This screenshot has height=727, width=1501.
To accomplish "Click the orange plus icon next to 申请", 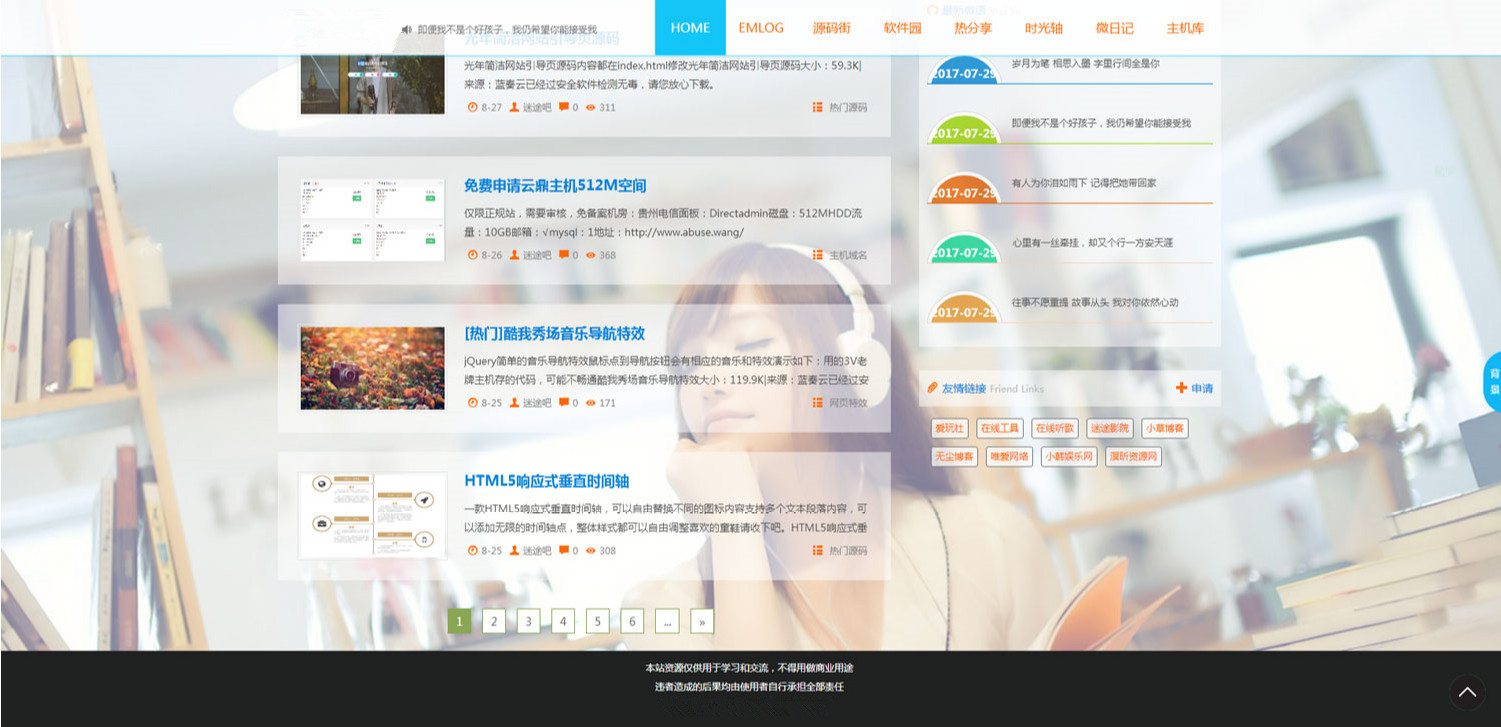I will [x=1181, y=388].
